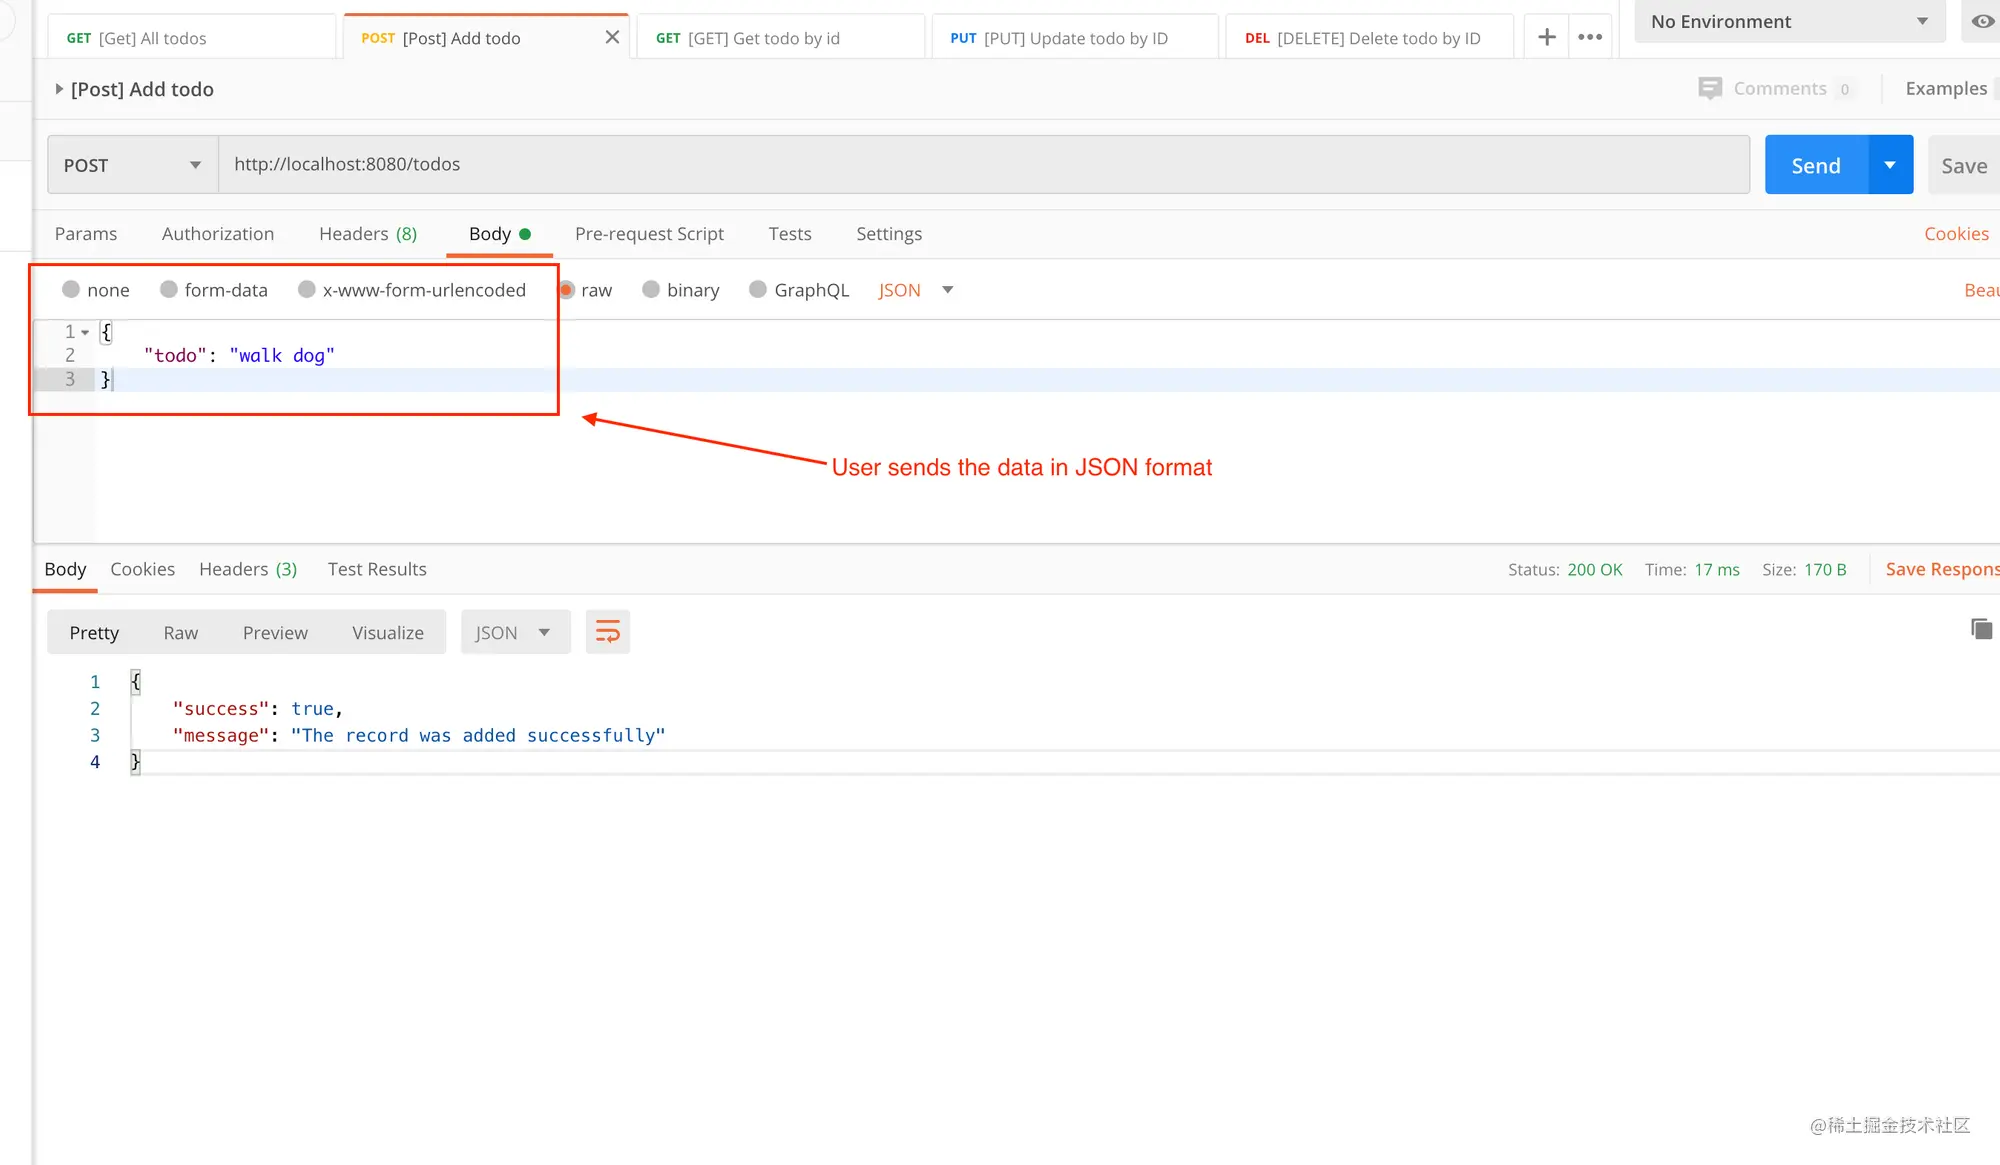Image resolution: width=2000 pixels, height=1165 pixels.
Task: Collapse code fold arrow on line 1
Action: coord(85,332)
